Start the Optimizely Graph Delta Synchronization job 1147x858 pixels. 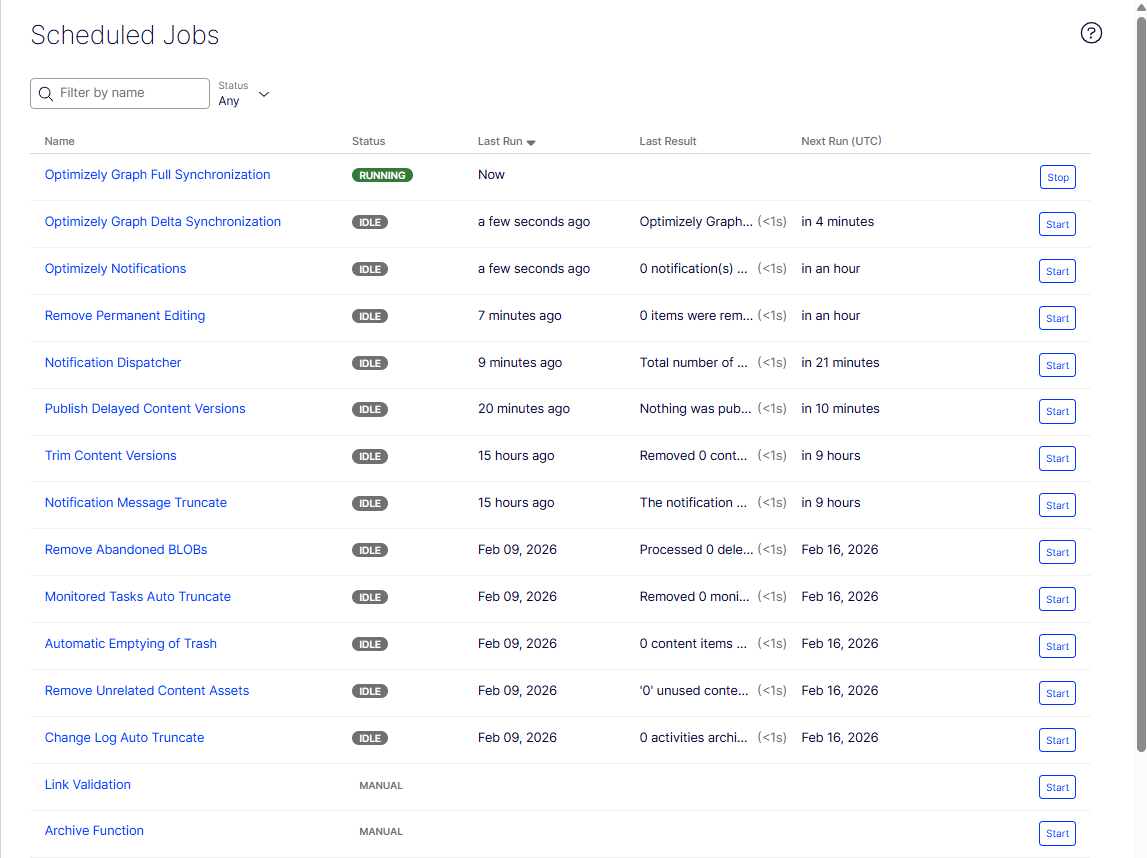pos(1057,224)
